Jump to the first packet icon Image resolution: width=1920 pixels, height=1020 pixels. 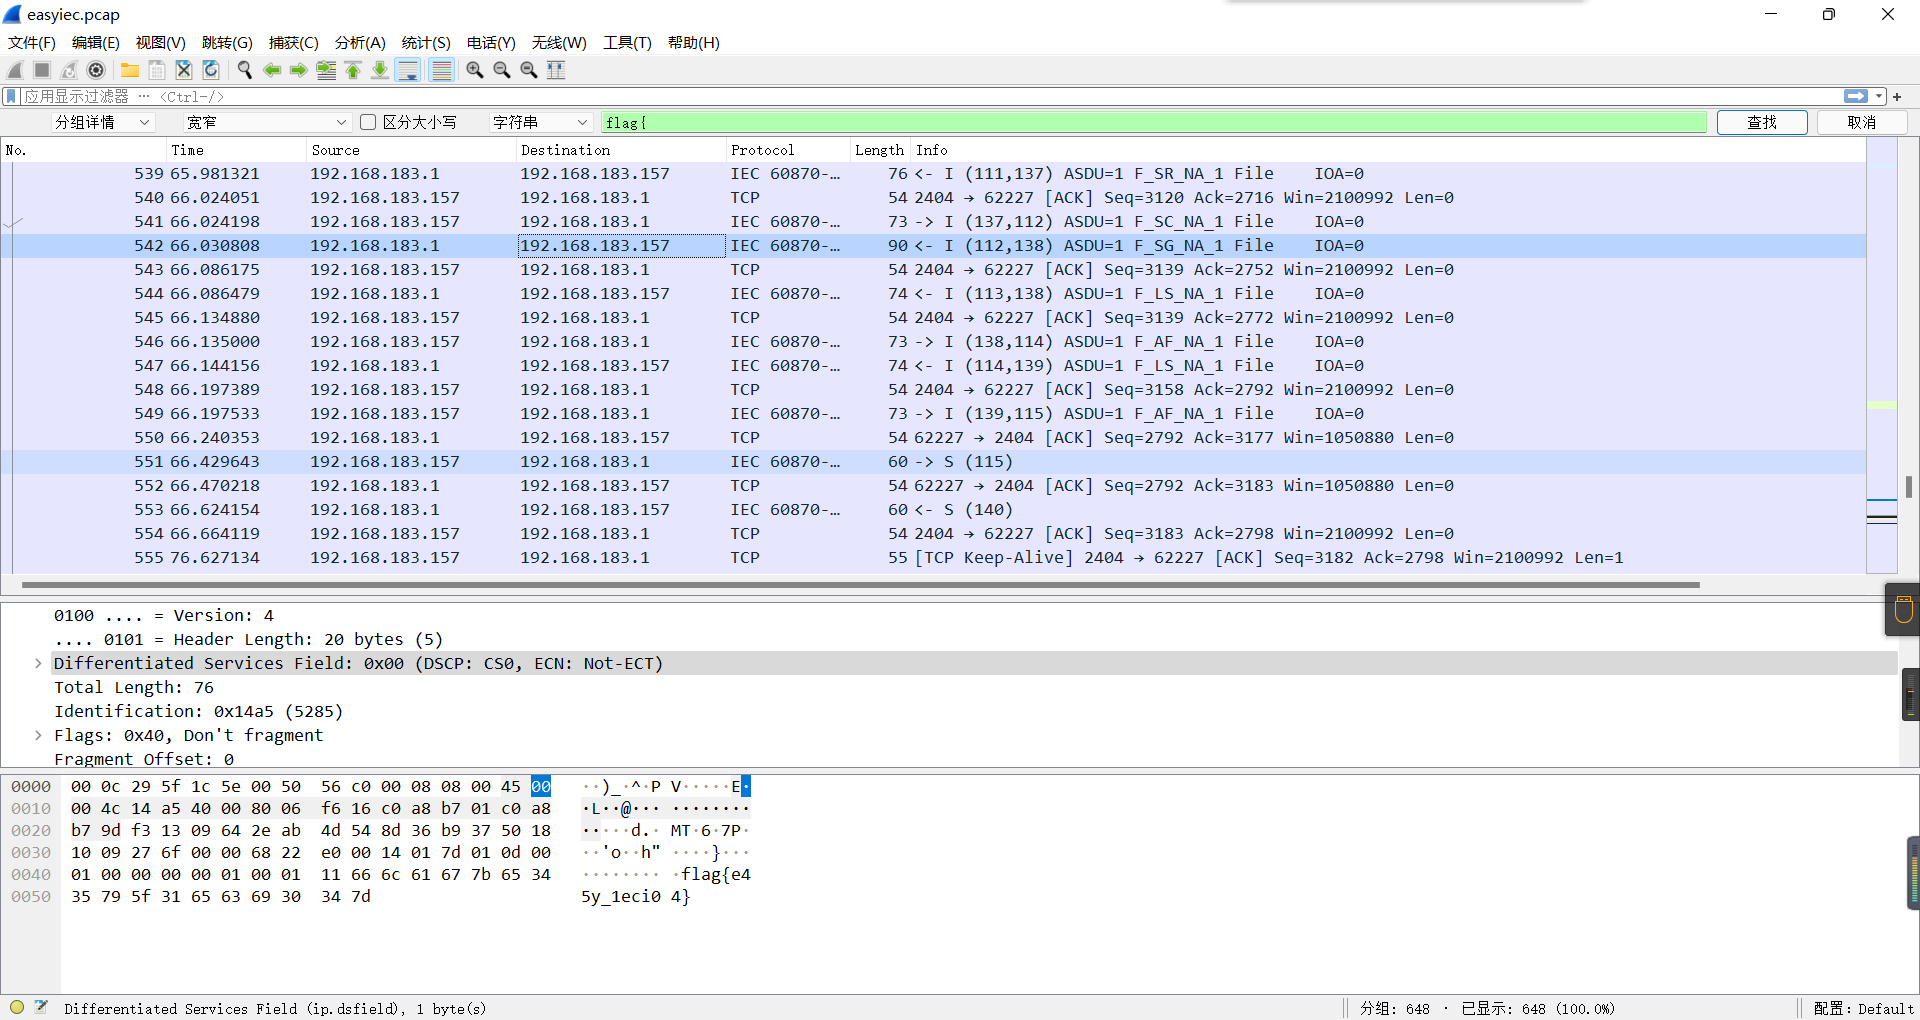click(353, 70)
